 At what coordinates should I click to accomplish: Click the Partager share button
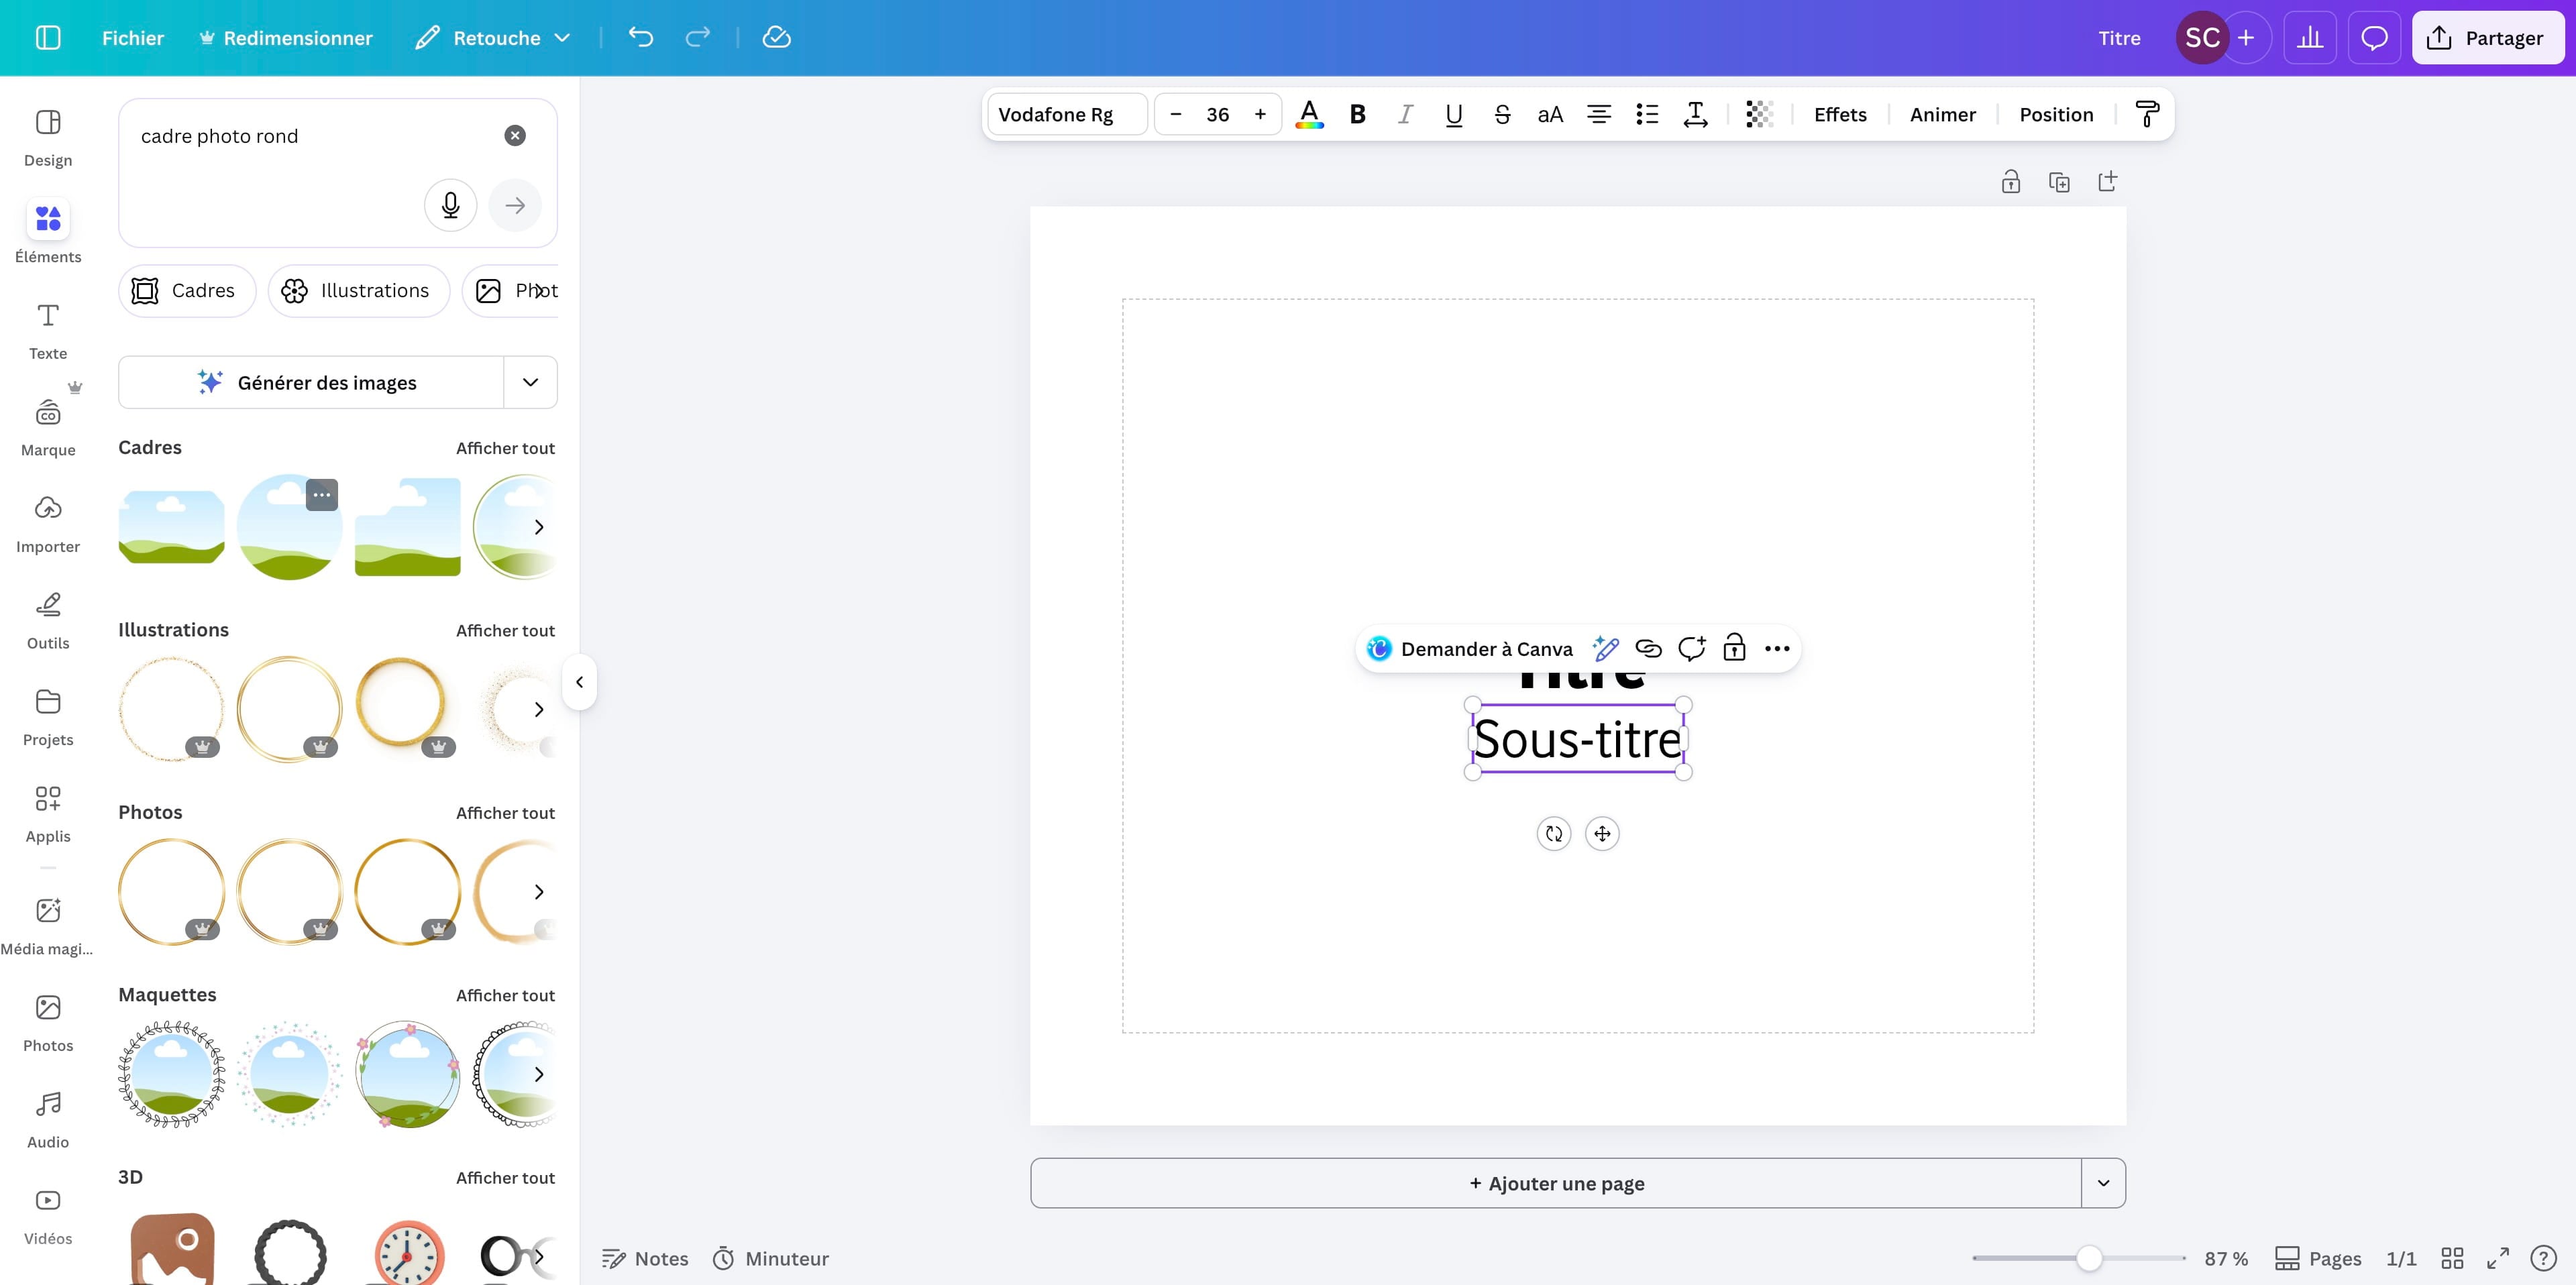[2487, 38]
